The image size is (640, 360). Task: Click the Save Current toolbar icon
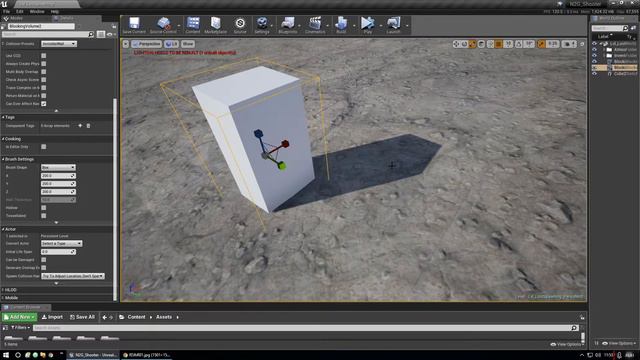click(x=134, y=25)
